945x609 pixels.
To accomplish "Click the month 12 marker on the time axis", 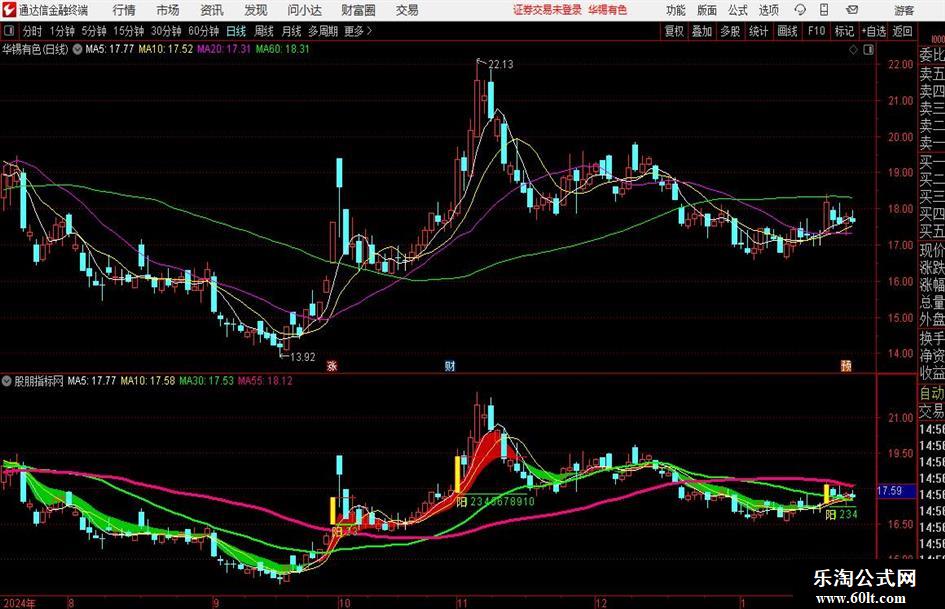I will pyautogui.click(x=601, y=603).
